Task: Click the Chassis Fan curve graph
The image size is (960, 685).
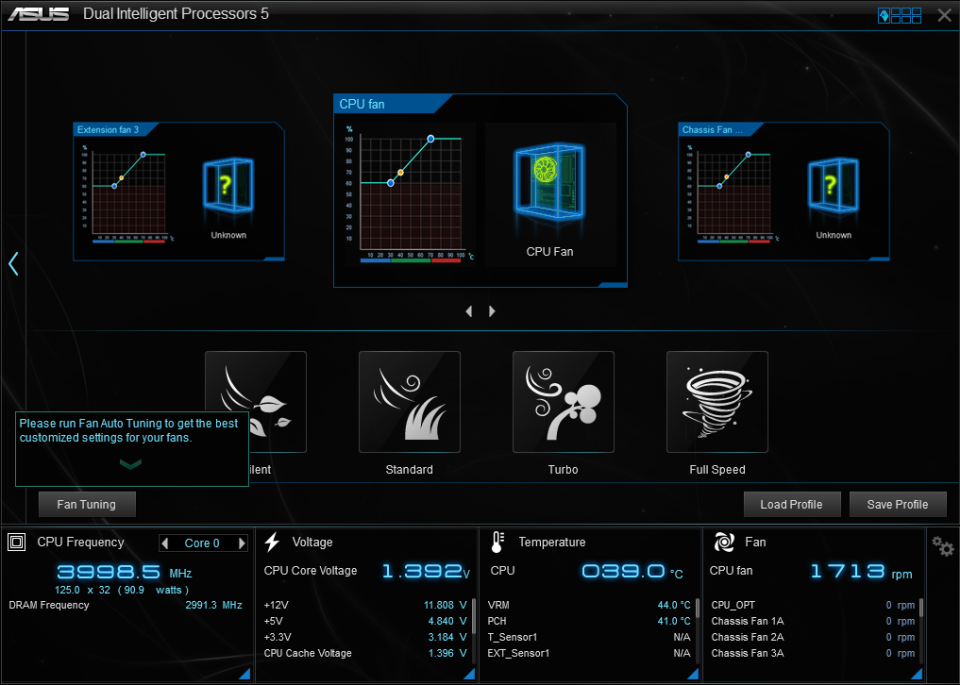Action: (x=733, y=193)
